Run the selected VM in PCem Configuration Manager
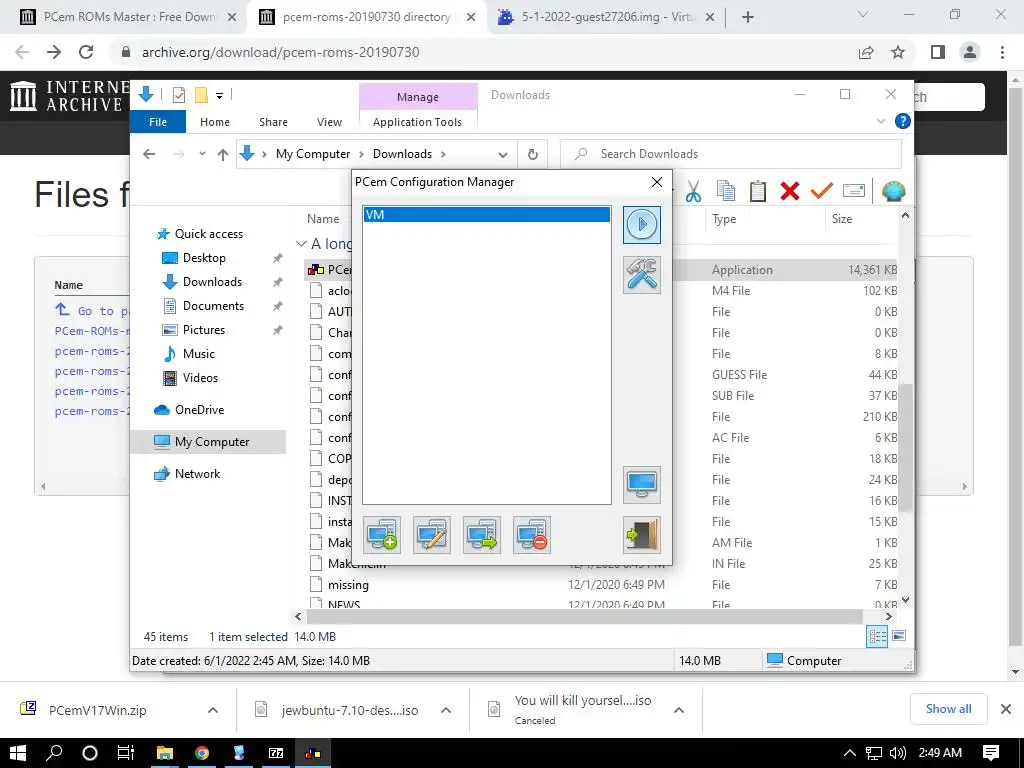The width and height of the screenshot is (1024, 768). 641,225
